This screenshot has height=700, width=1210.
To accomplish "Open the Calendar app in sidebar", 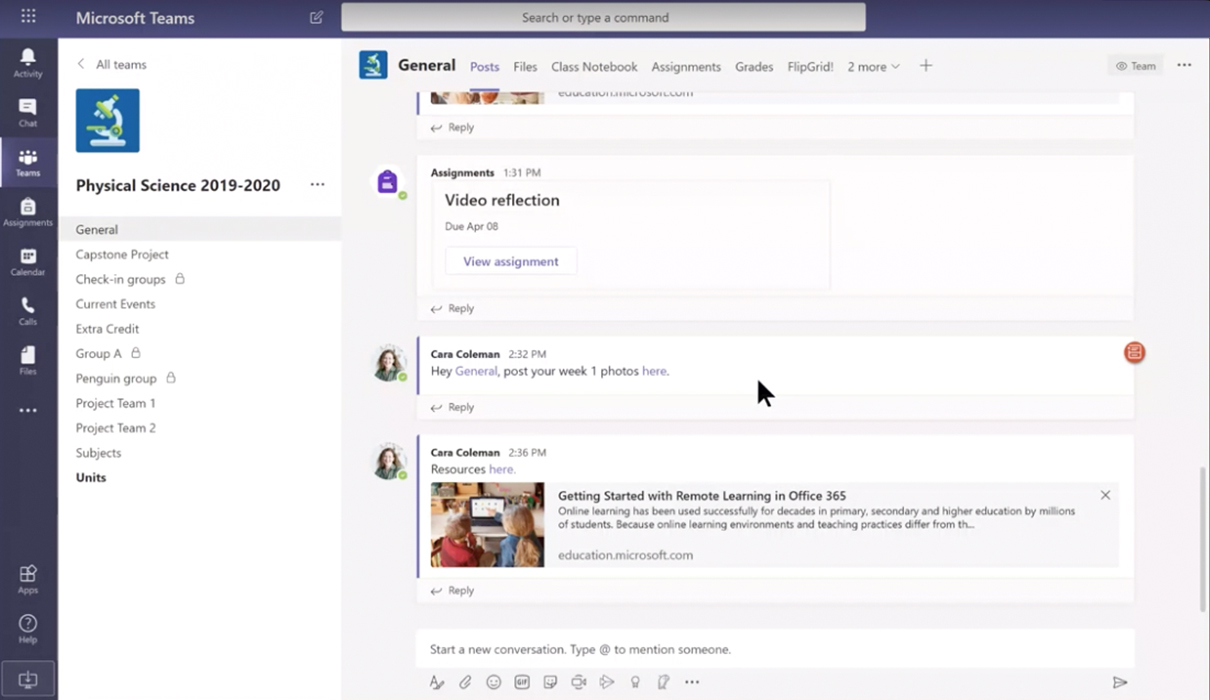I will (x=28, y=262).
